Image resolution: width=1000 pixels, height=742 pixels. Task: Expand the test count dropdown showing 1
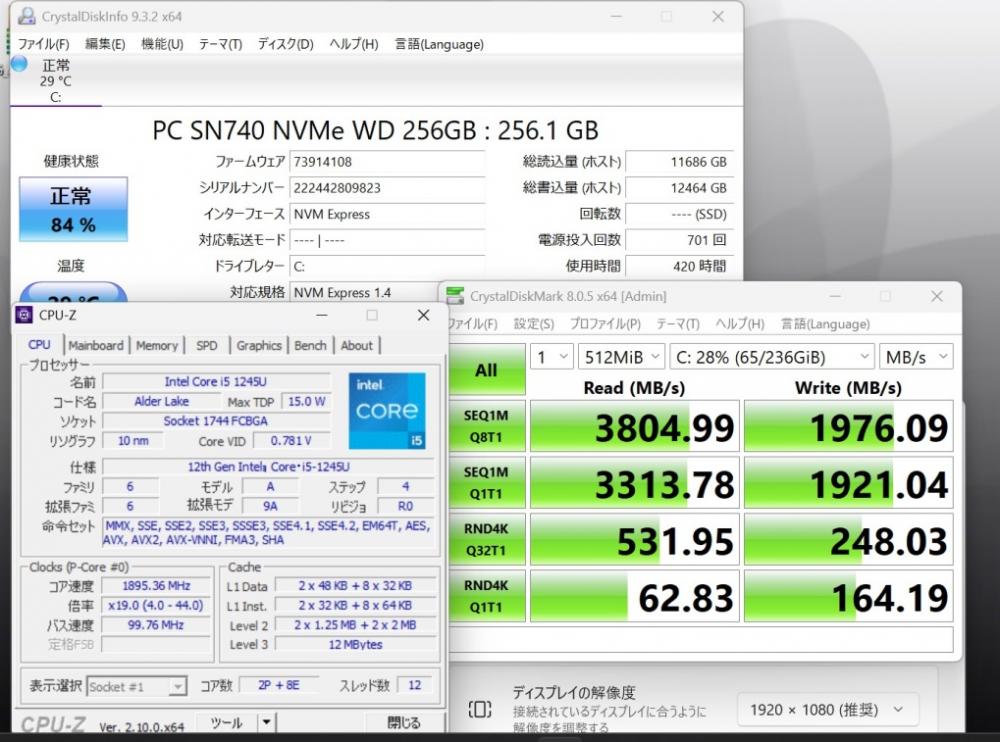(x=552, y=357)
